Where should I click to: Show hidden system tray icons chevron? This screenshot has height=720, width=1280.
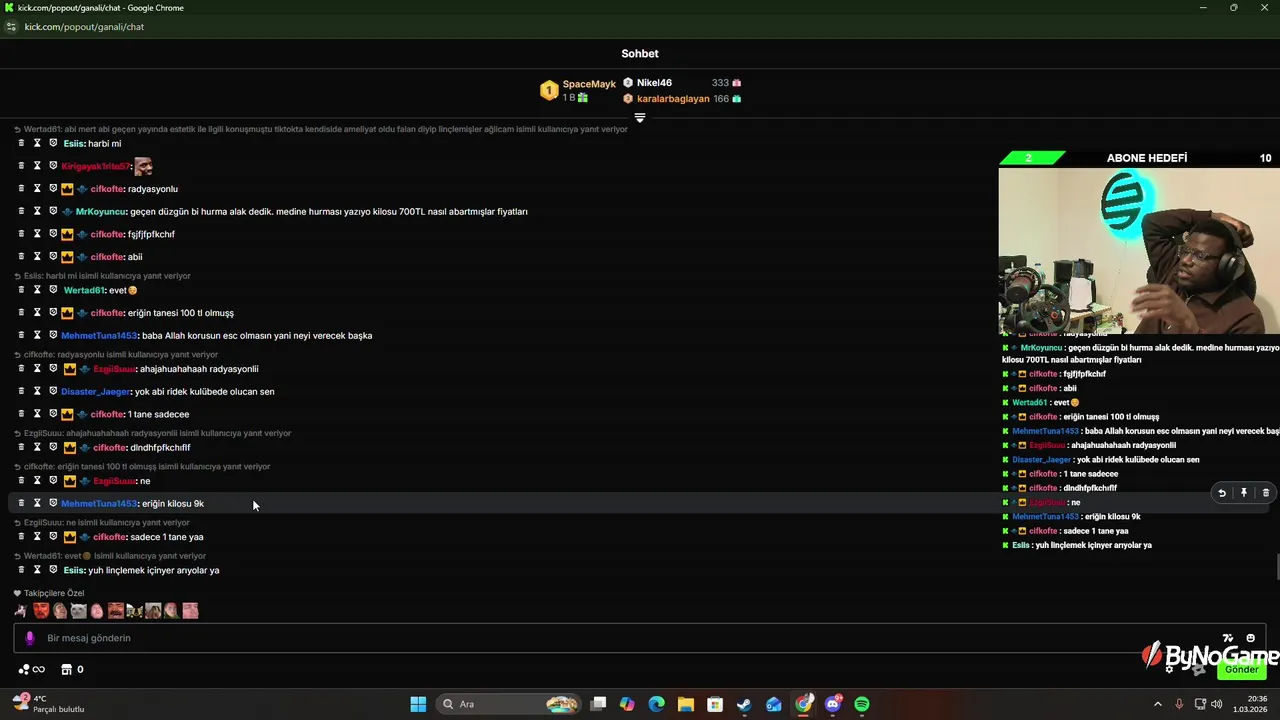pos(1158,704)
